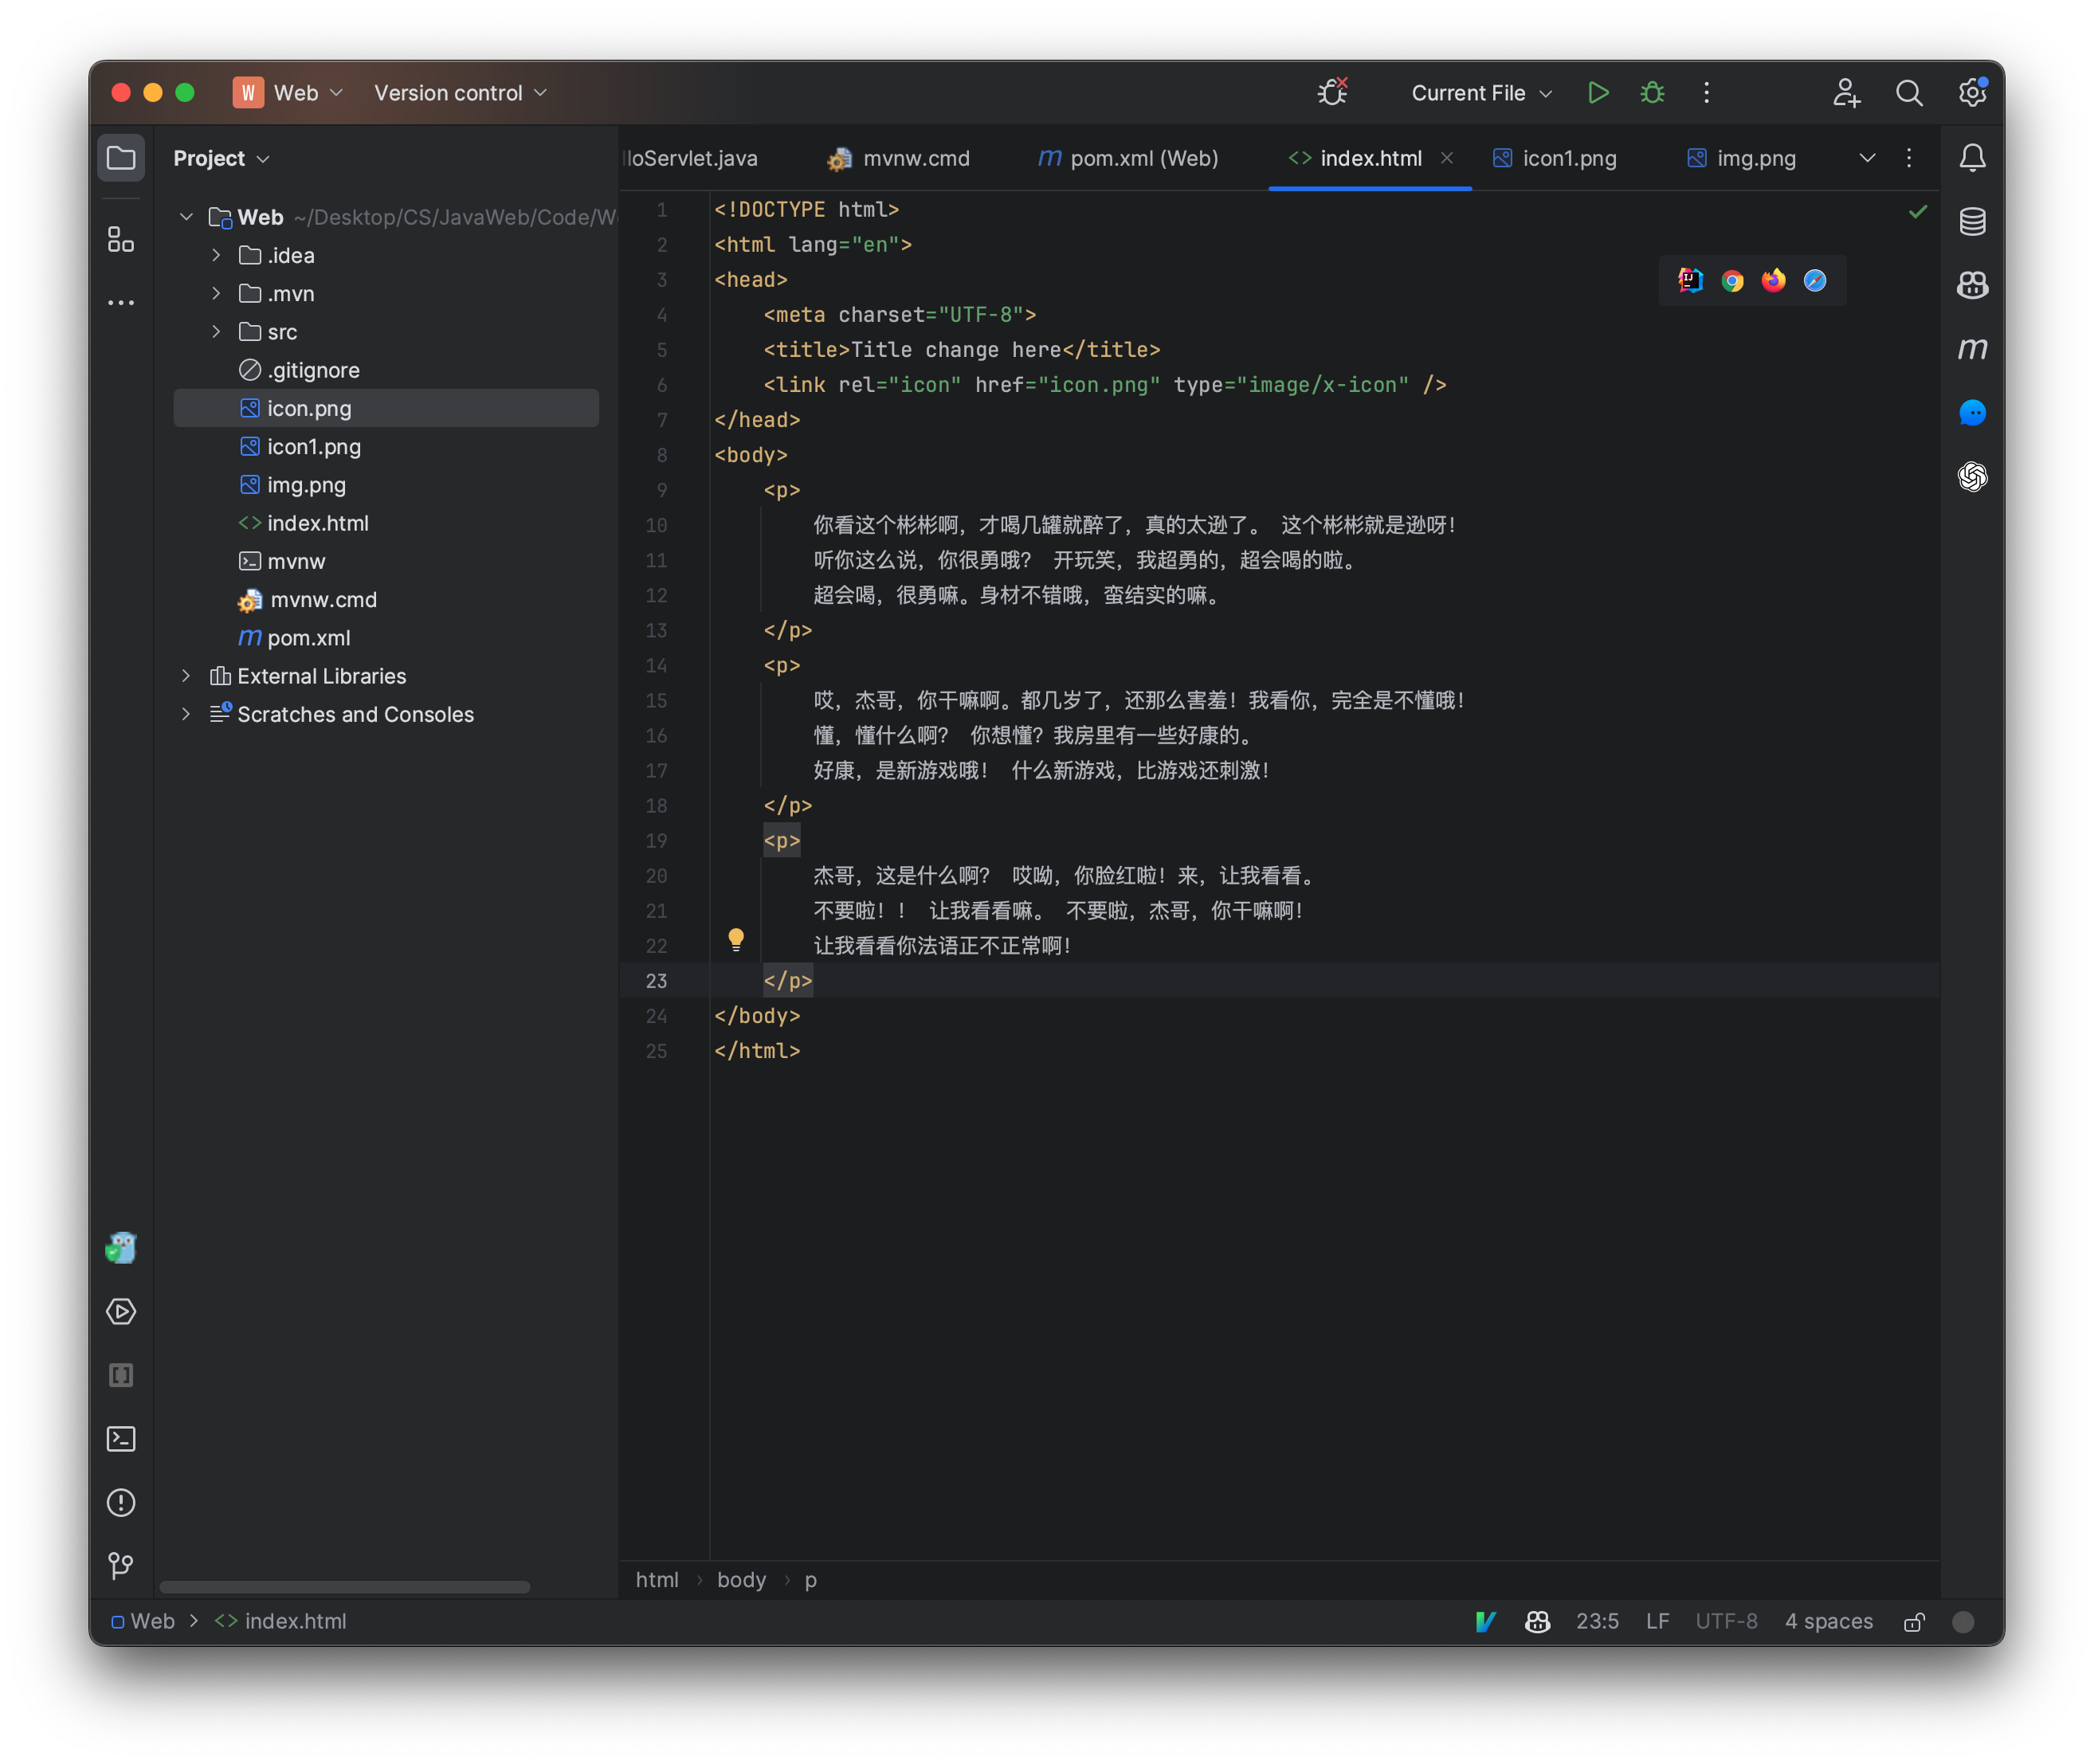
Task: Click 4 spaces indent setting
Action: 1828,1621
